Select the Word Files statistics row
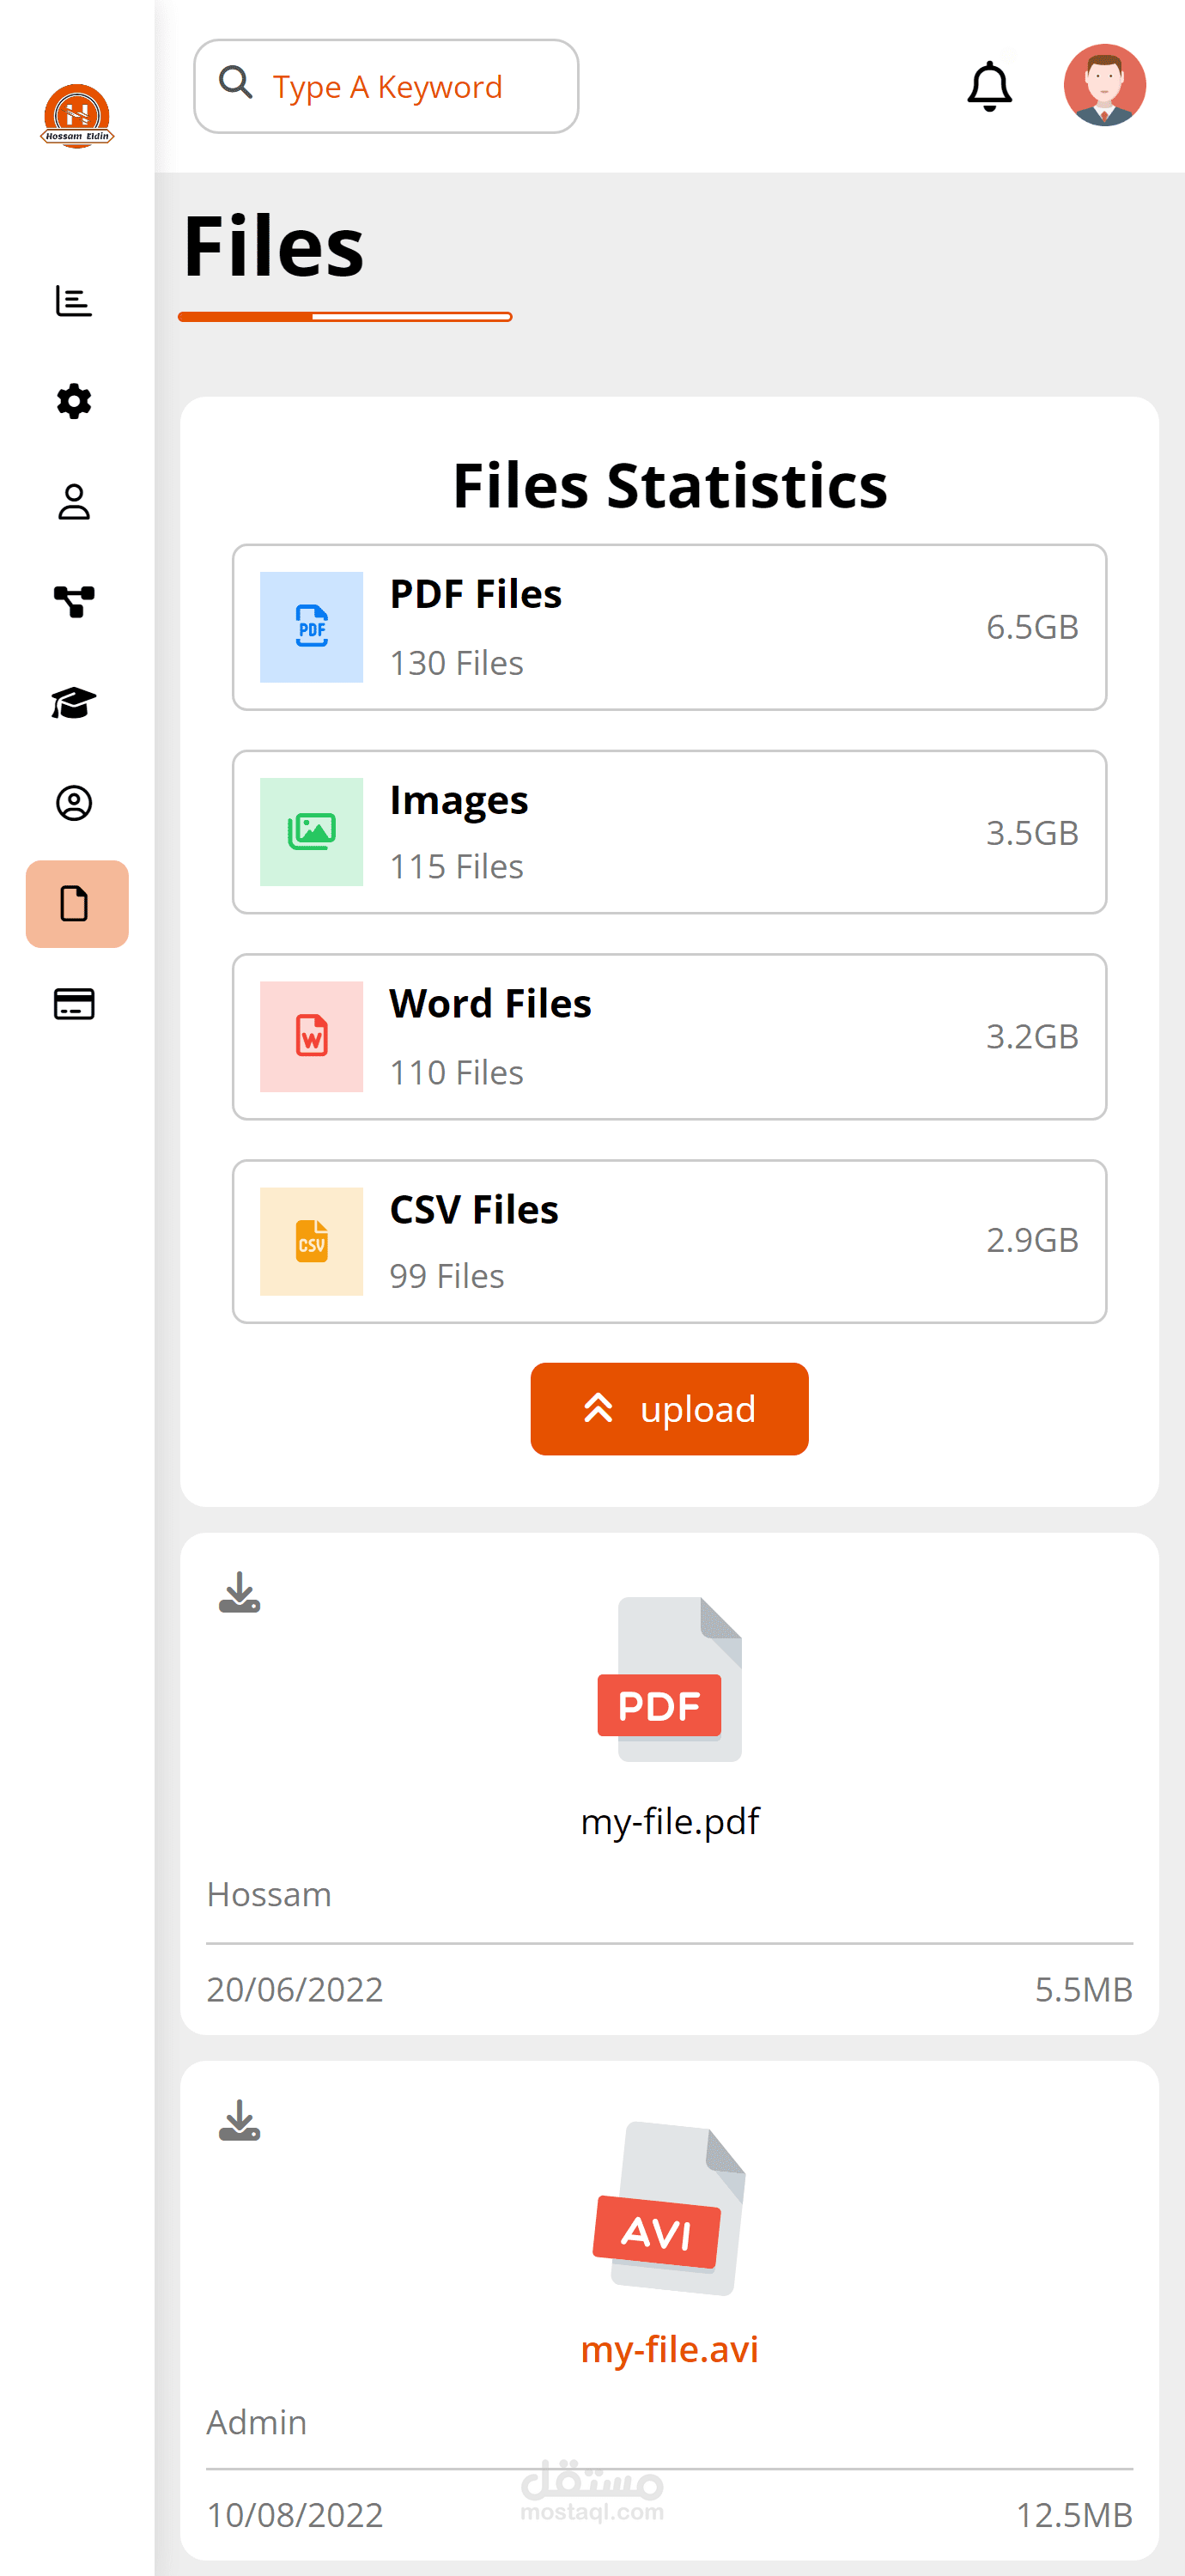1185x2576 pixels. pyautogui.click(x=669, y=1037)
